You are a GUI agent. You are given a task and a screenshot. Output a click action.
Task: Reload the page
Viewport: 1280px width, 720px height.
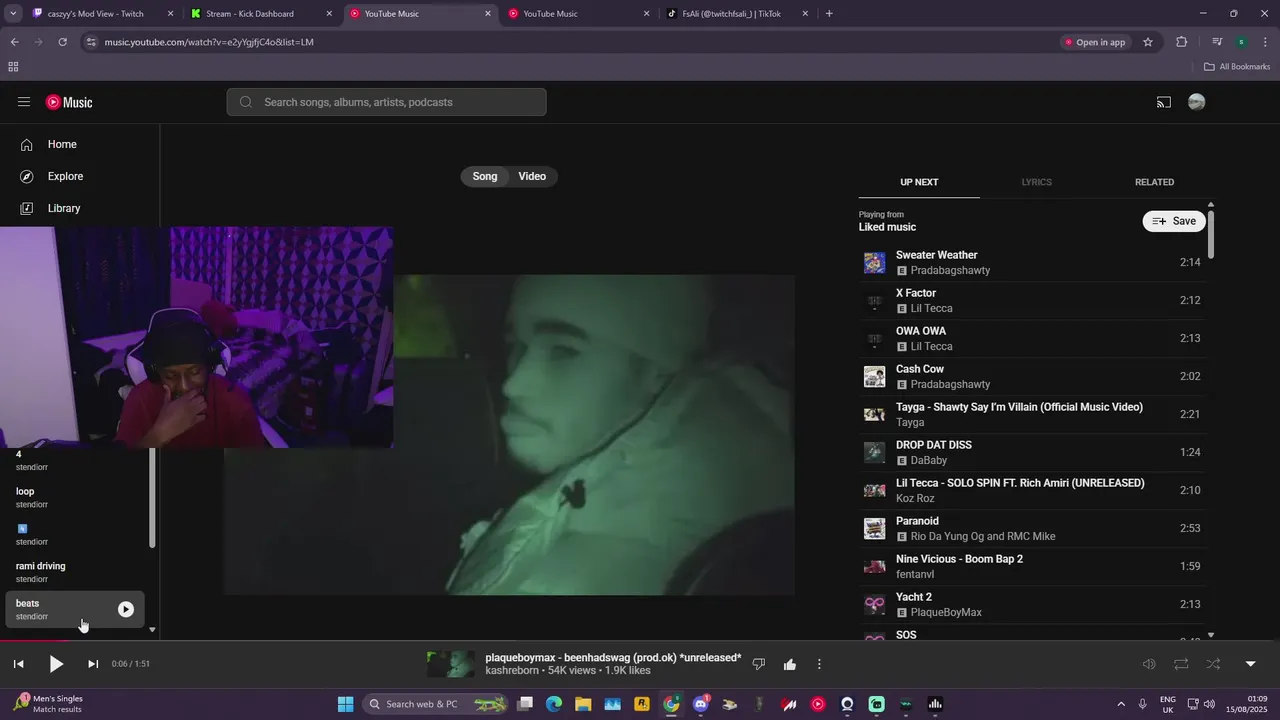(x=62, y=42)
